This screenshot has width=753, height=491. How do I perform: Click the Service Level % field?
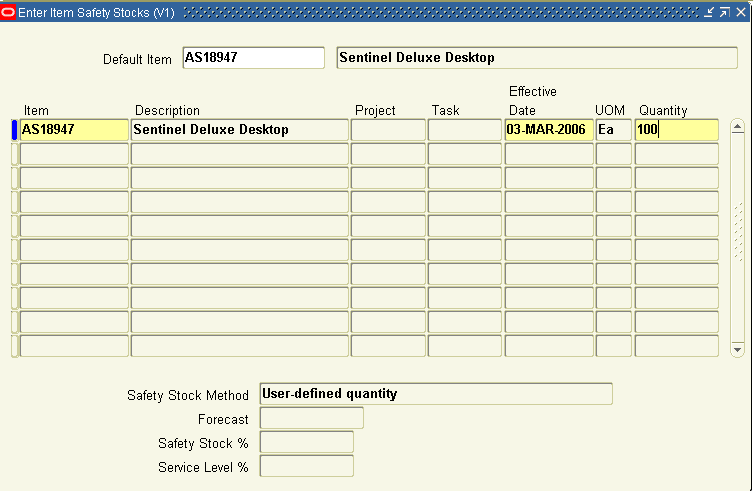tap(307, 466)
